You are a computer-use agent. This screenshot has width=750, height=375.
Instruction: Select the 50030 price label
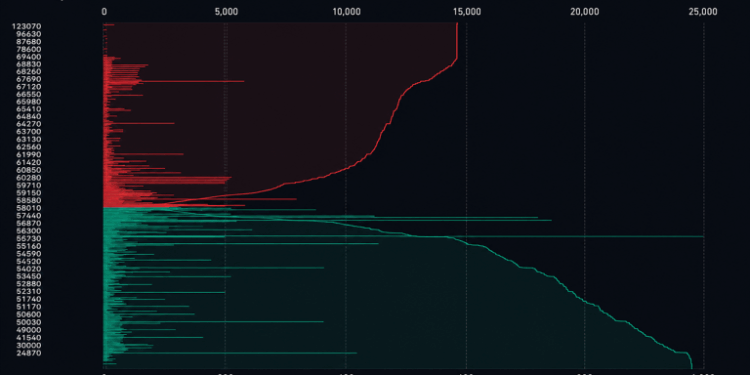[x=28, y=322]
